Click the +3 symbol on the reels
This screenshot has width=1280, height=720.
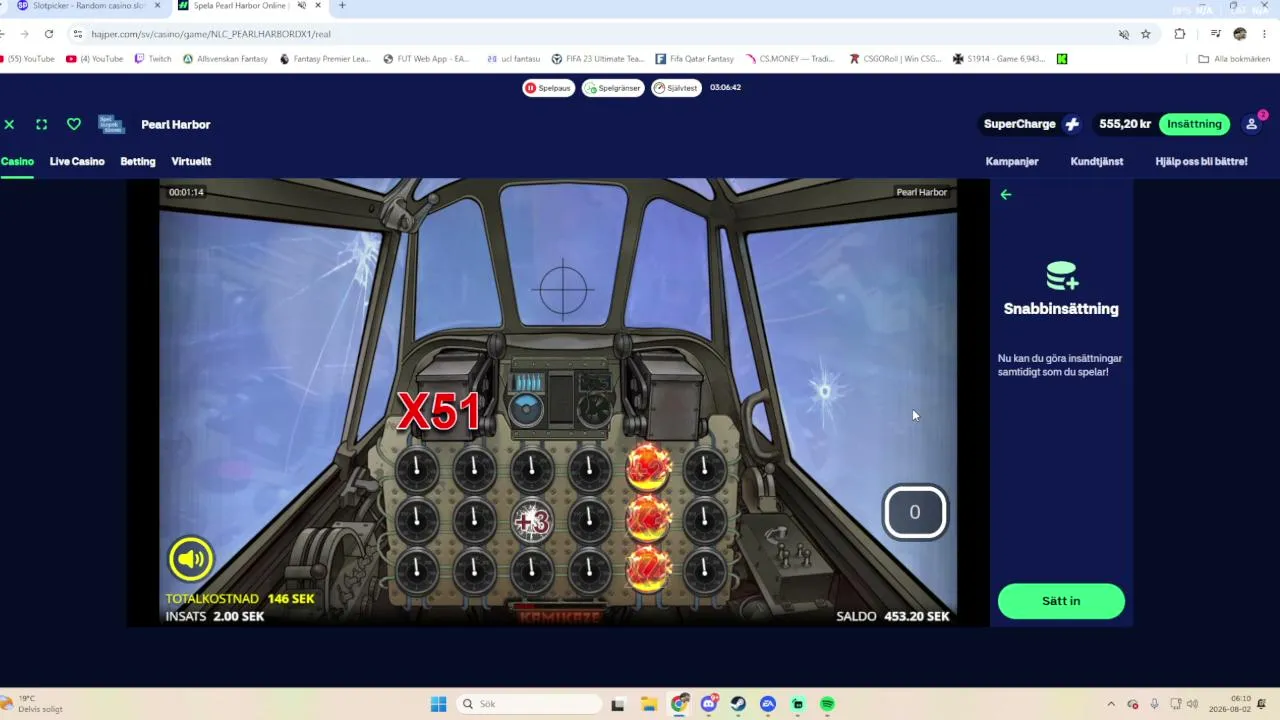pos(532,521)
